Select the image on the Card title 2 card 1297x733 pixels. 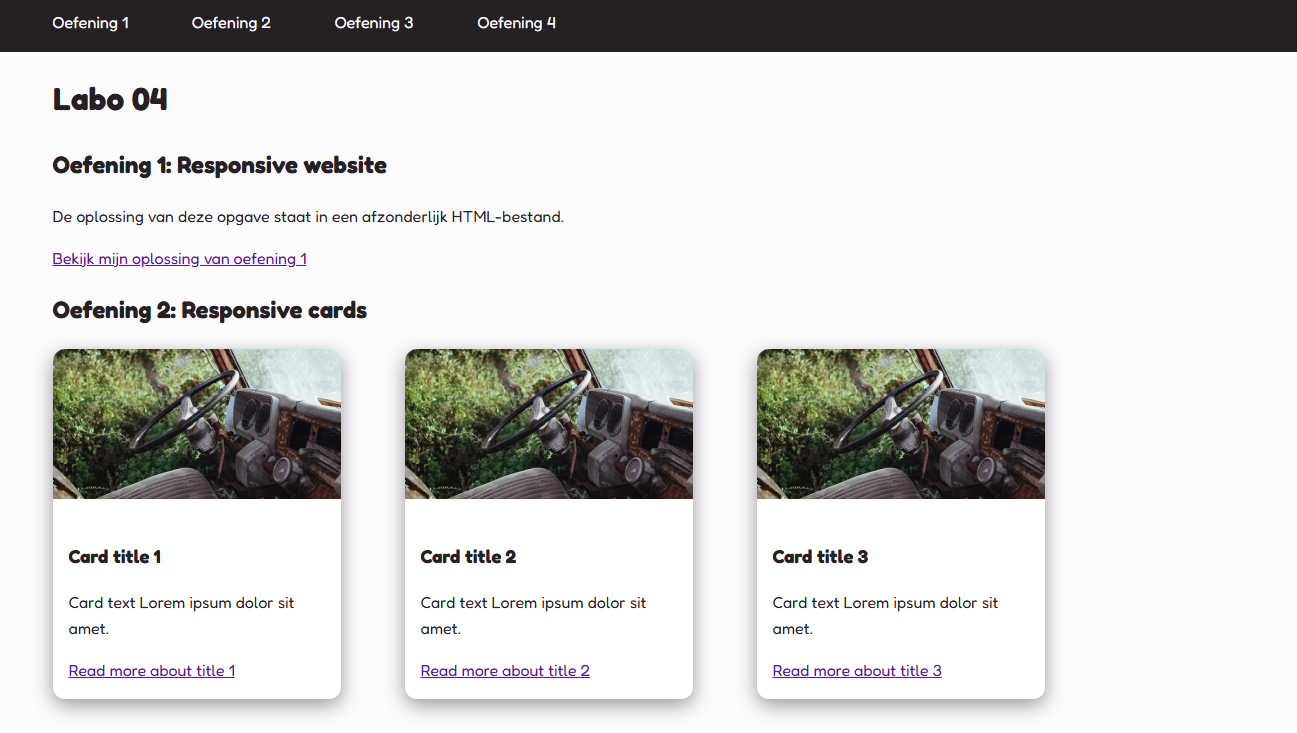click(x=549, y=424)
